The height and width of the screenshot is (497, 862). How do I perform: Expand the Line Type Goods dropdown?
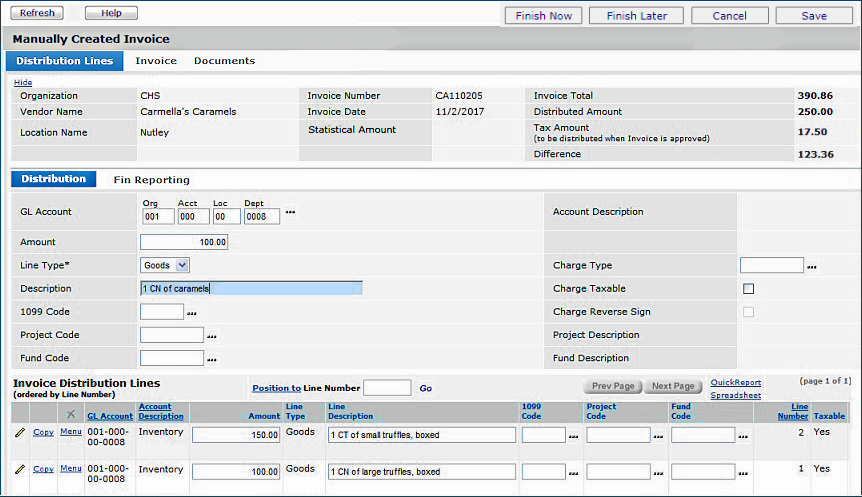pyautogui.click(x=181, y=265)
